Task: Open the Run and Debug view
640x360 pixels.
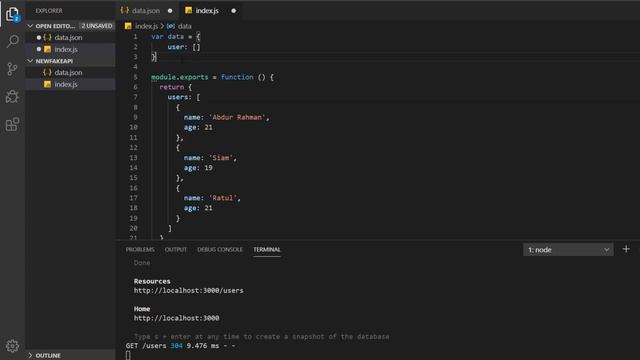Action: click(12, 97)
